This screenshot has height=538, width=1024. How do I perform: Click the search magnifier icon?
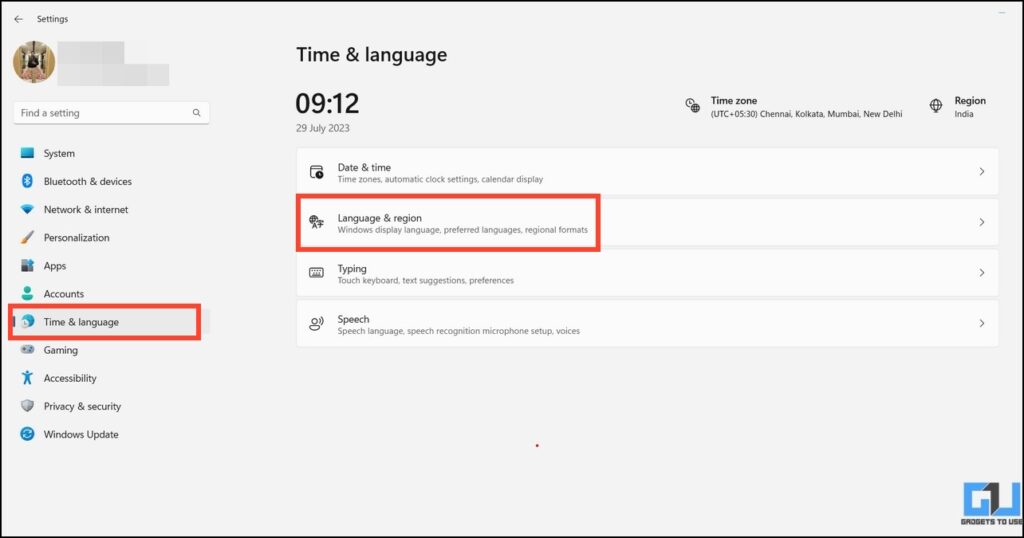click(x=196, y=113)
